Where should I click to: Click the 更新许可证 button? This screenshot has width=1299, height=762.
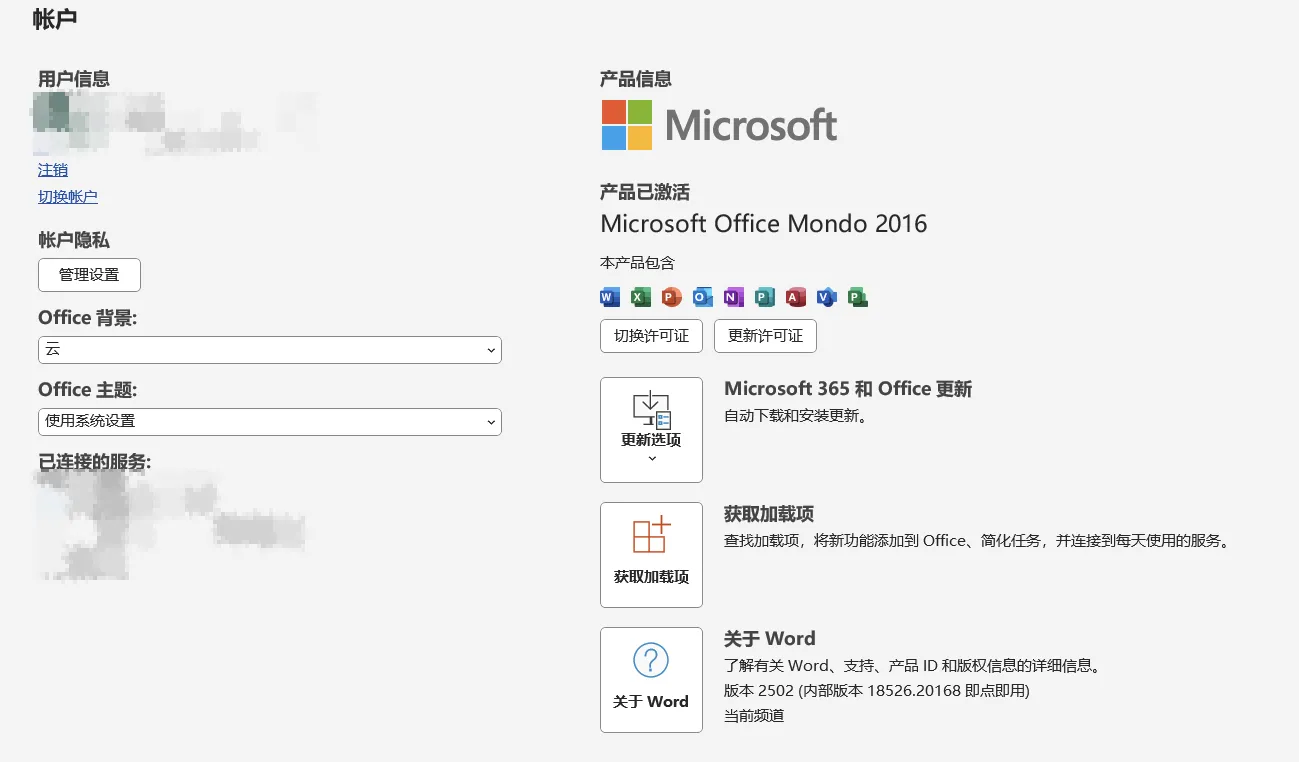765,336
